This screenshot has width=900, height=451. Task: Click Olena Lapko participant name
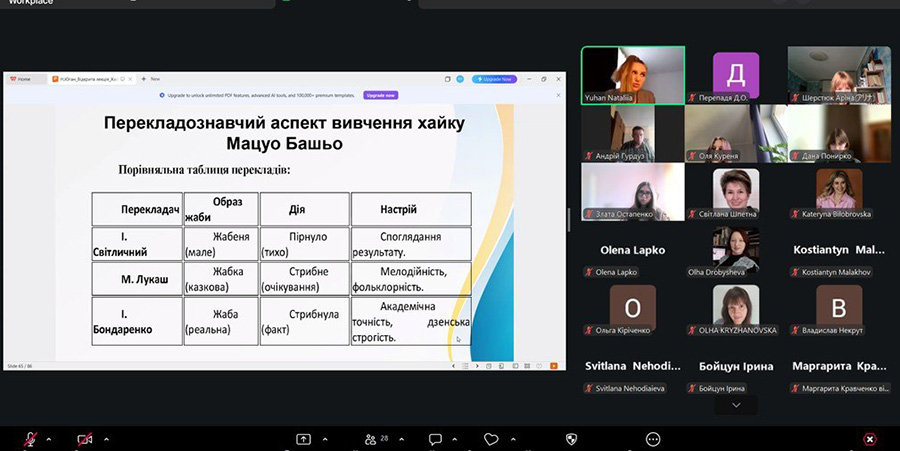tap(633, 250)
